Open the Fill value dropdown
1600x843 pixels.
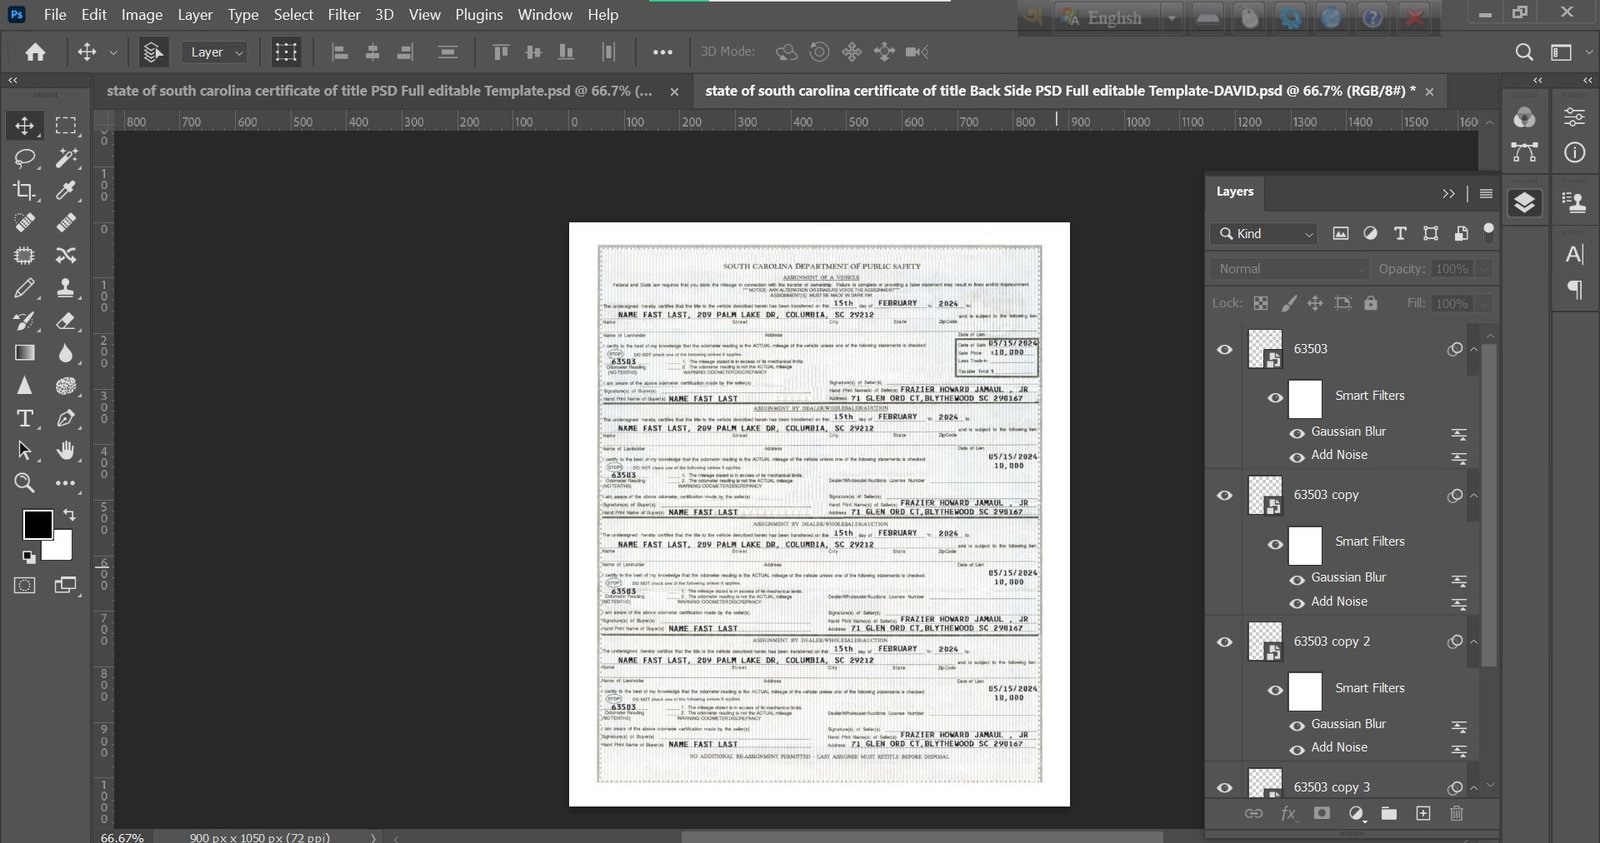click(1484, 304)
